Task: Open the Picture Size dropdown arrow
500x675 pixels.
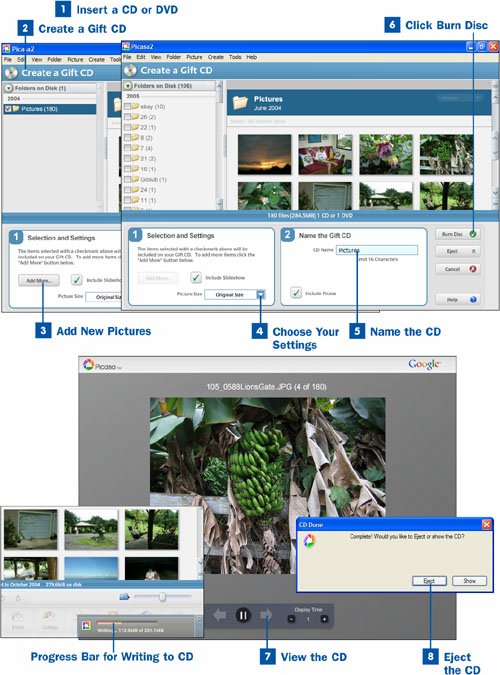Action: click(x=261, y=294)
